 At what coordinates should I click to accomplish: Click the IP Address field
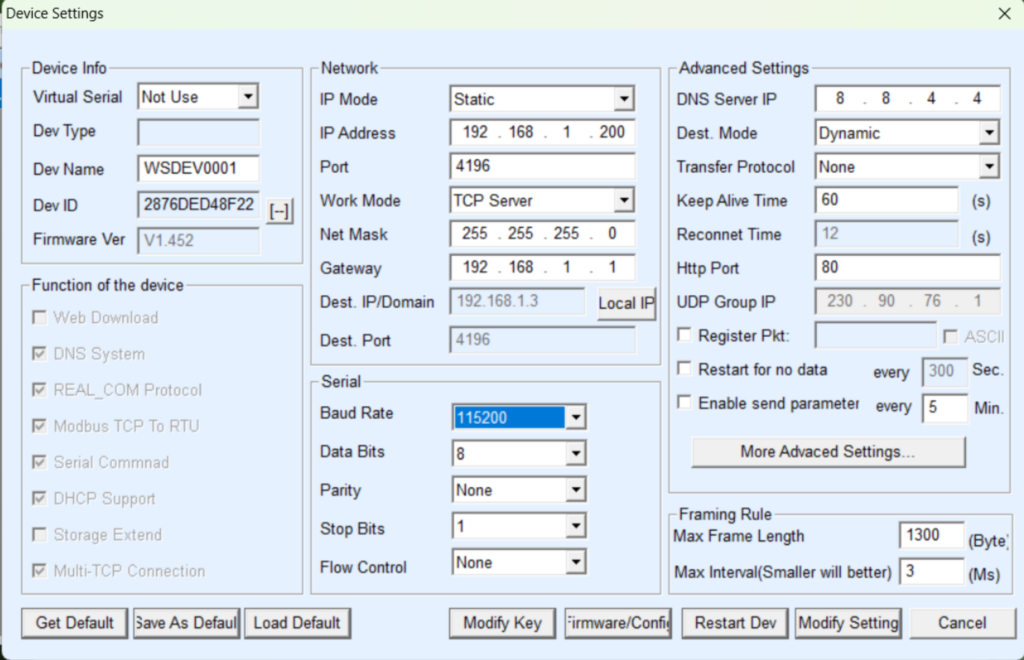coord(542,133)
